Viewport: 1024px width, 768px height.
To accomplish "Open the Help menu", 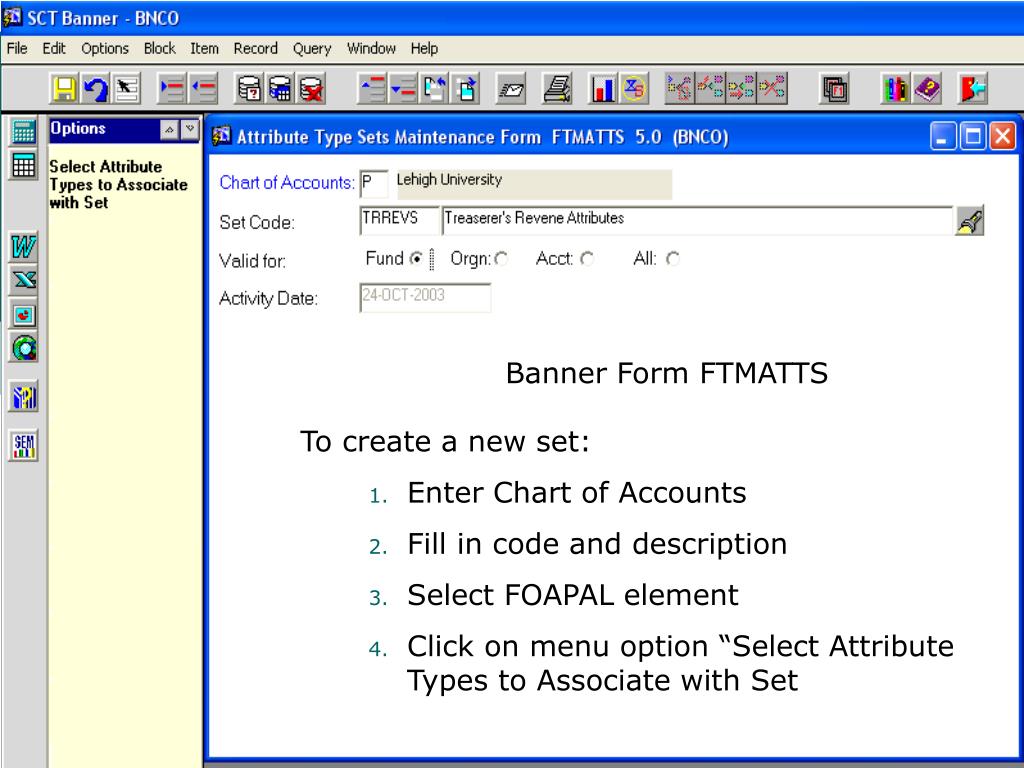I will [424, 48].
